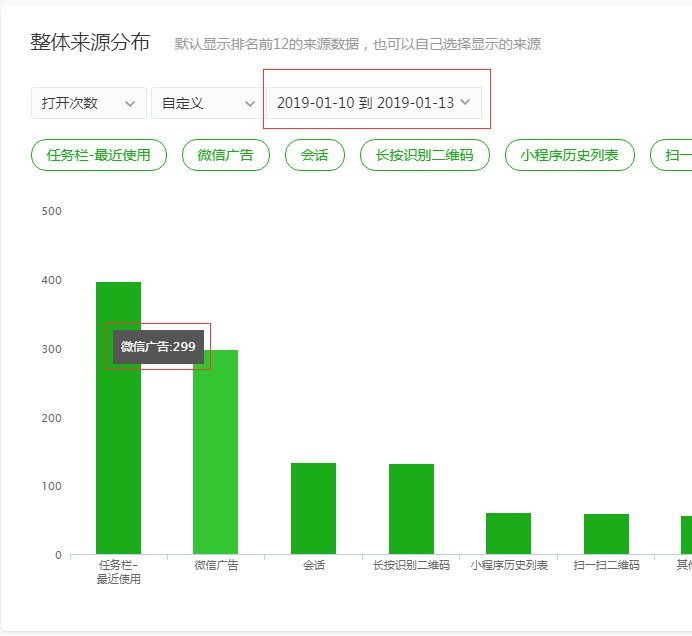This screenshot has width=692, height=636.
Task: Toggle the 微信广告 source tag
Action: 226,155
